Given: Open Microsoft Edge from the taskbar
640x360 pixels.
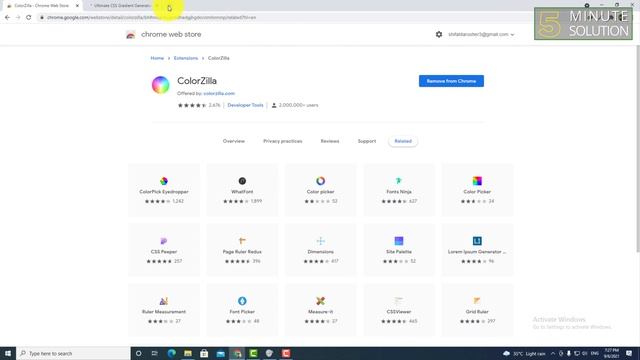Looking at the screenshot, I should pos(171,353).
